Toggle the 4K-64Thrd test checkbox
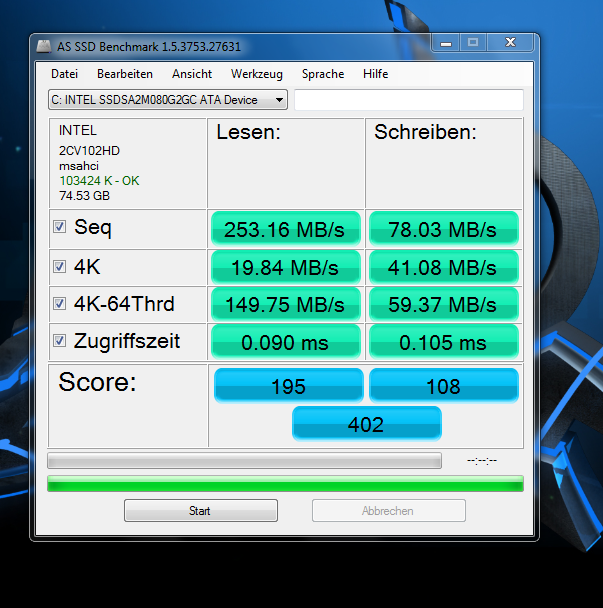The height and width of the screenshot is (608, 603). (59, 304)
